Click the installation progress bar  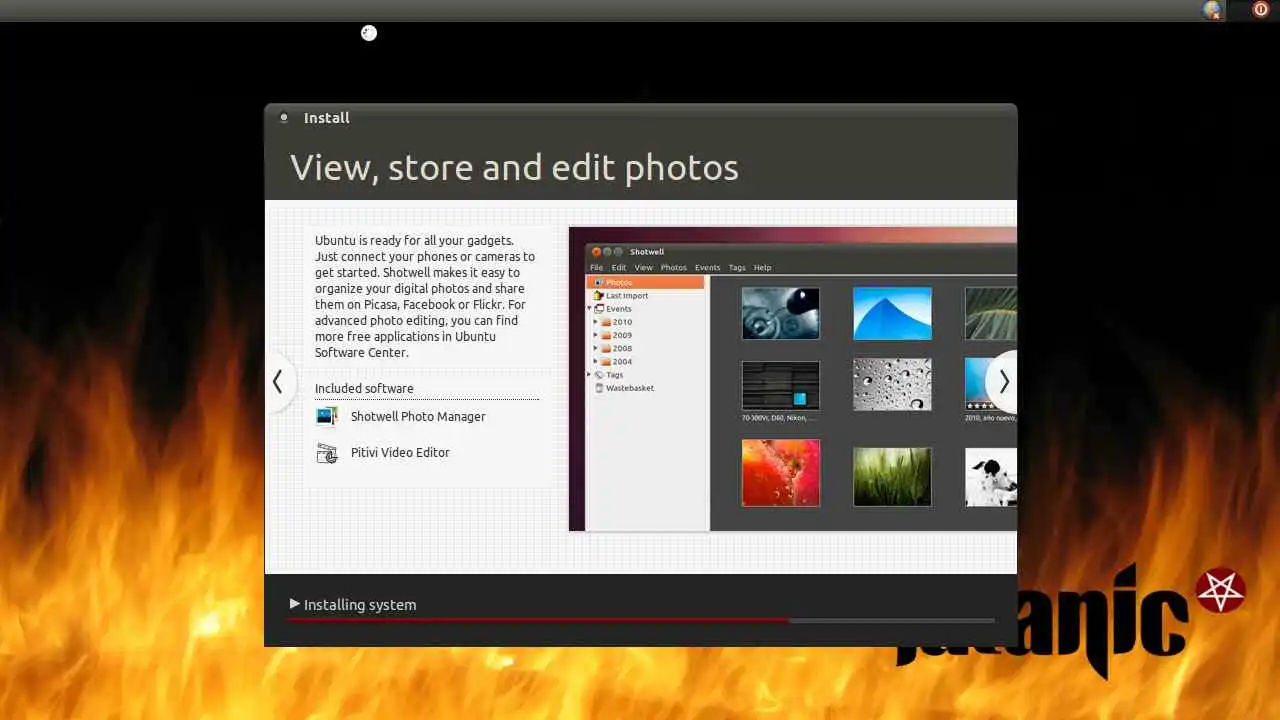(x=641, y=621)
